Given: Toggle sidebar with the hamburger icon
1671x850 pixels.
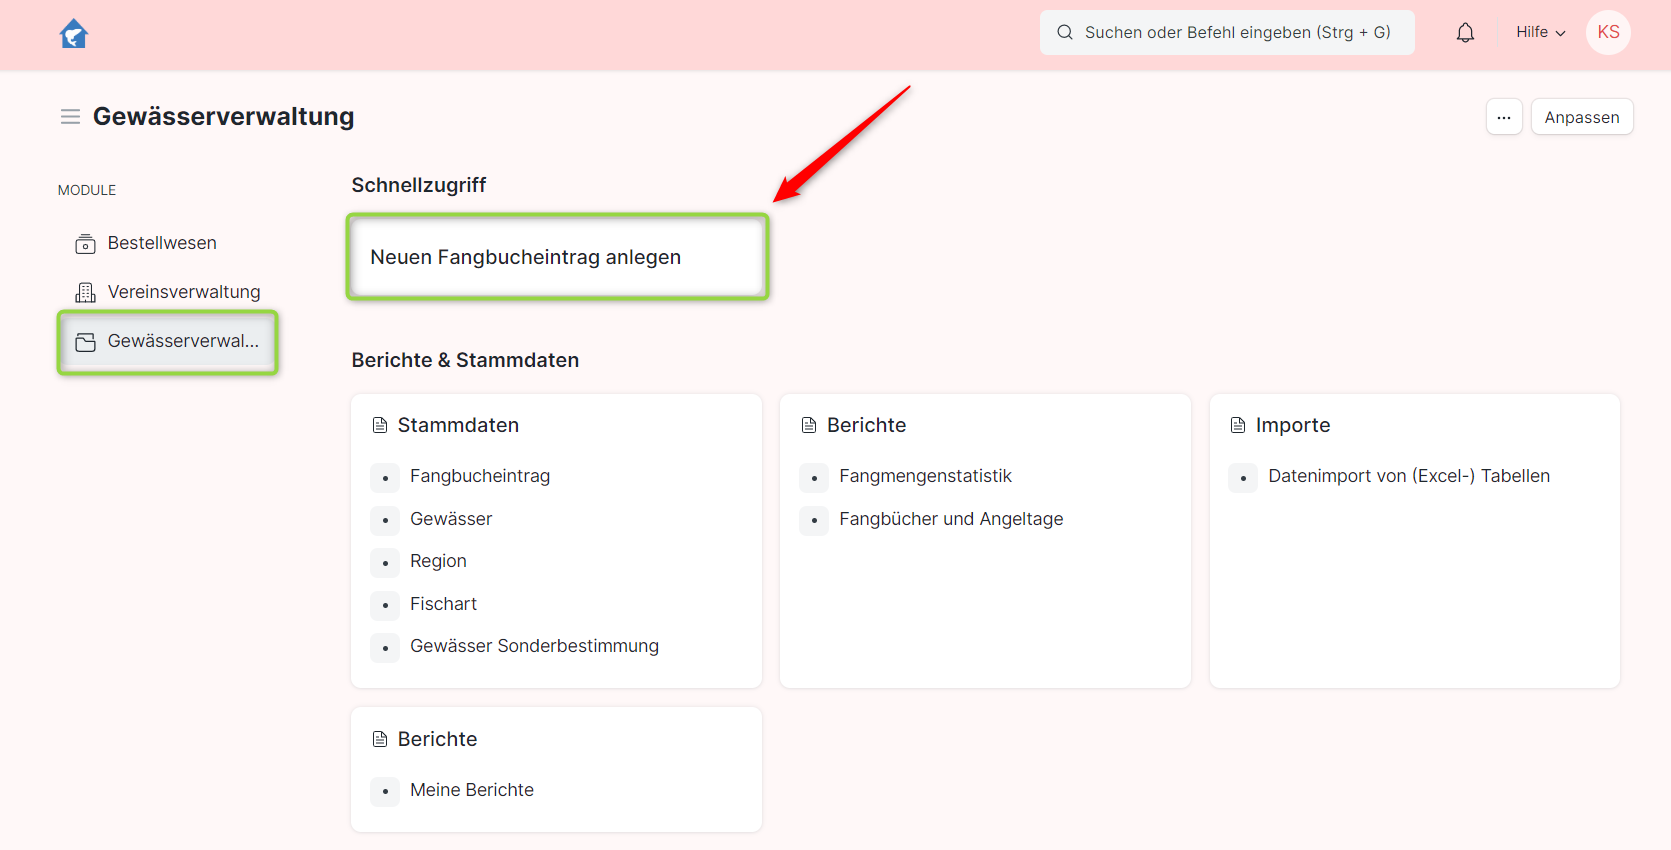Looking at the screenshot, I should 70,117.
